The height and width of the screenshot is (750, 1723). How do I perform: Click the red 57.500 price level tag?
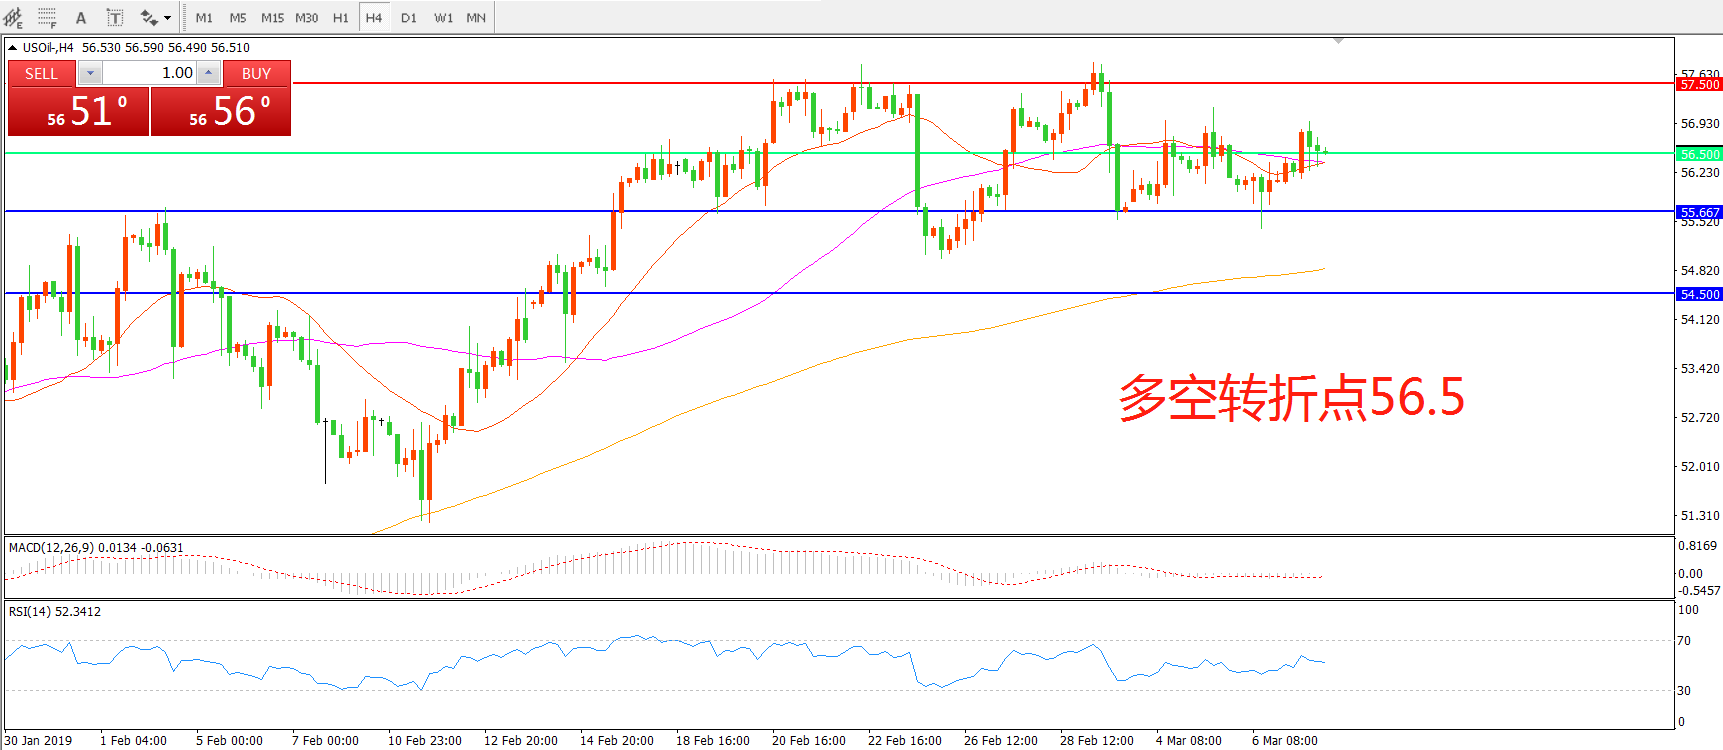[1699, 85]
